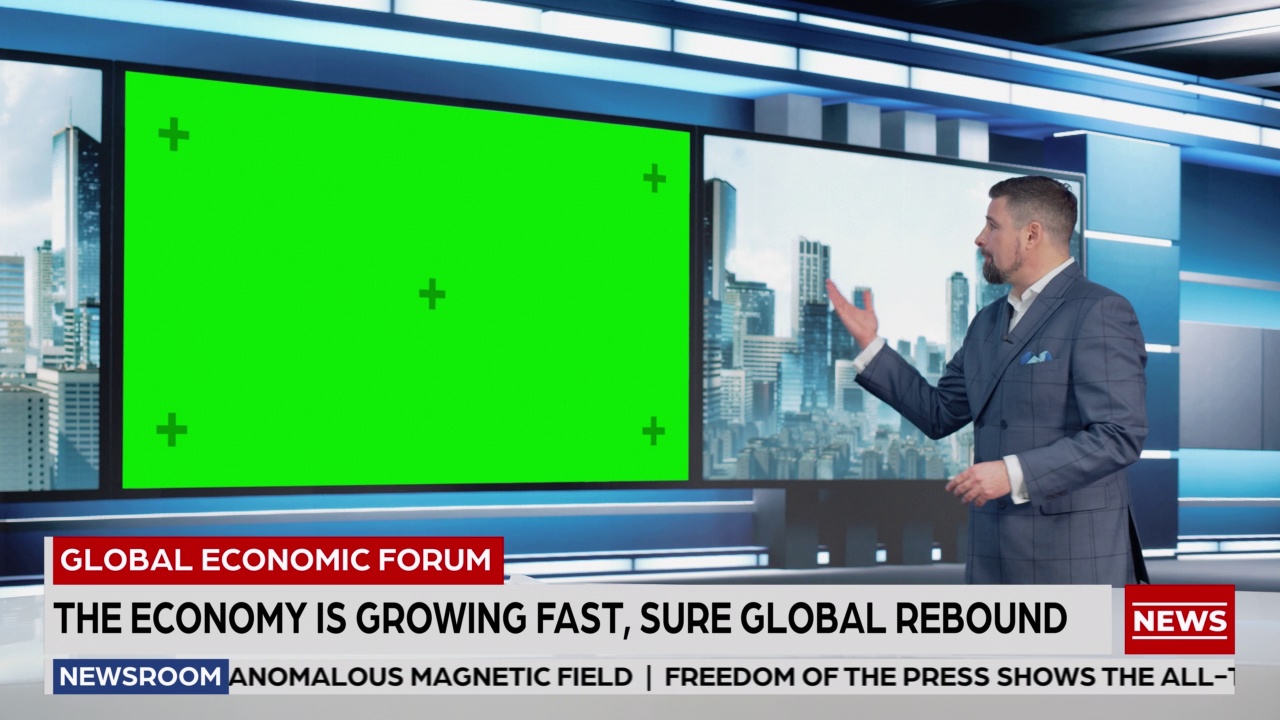The width and height of the screenshot is (1280, 720).
Task: Click the upper-left tracking cross on green screen
Action: [x=174, y=134]
